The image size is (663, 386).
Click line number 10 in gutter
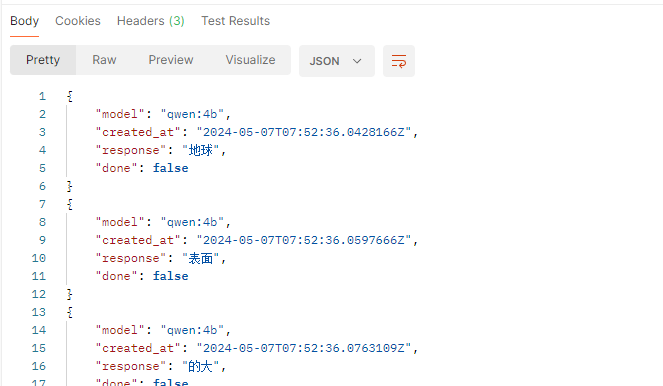click(x=39, y=258)
